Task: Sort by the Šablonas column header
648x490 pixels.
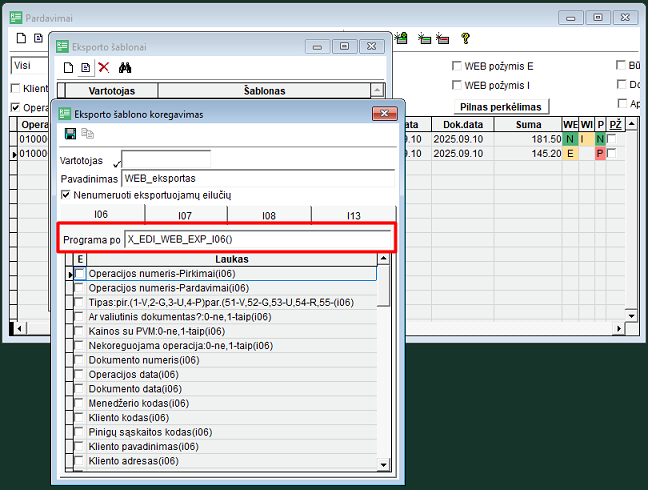Action: [264, 91]
